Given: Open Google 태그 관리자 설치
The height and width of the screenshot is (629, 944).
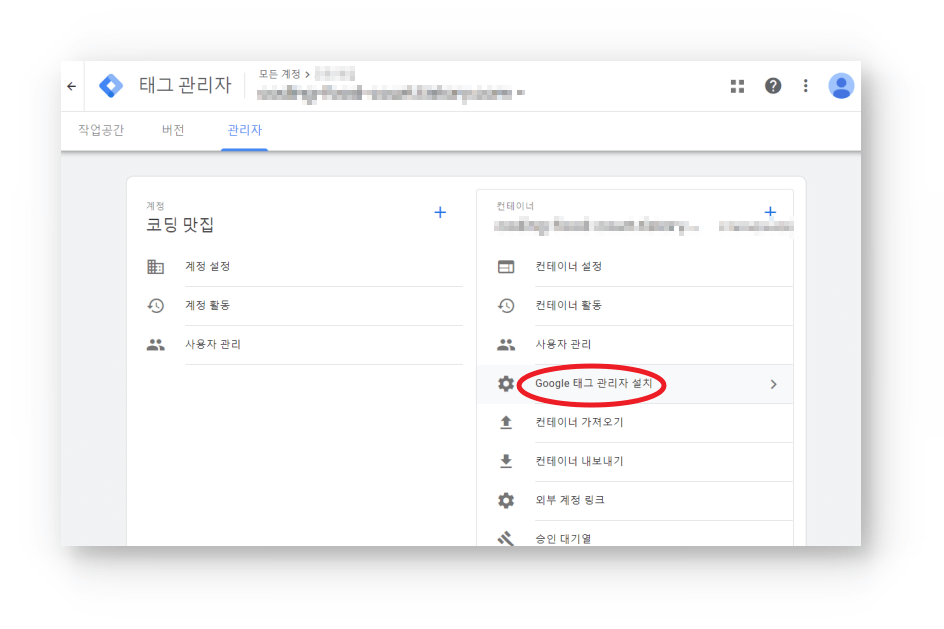Looking at the screenshot, I should [635, 383].
